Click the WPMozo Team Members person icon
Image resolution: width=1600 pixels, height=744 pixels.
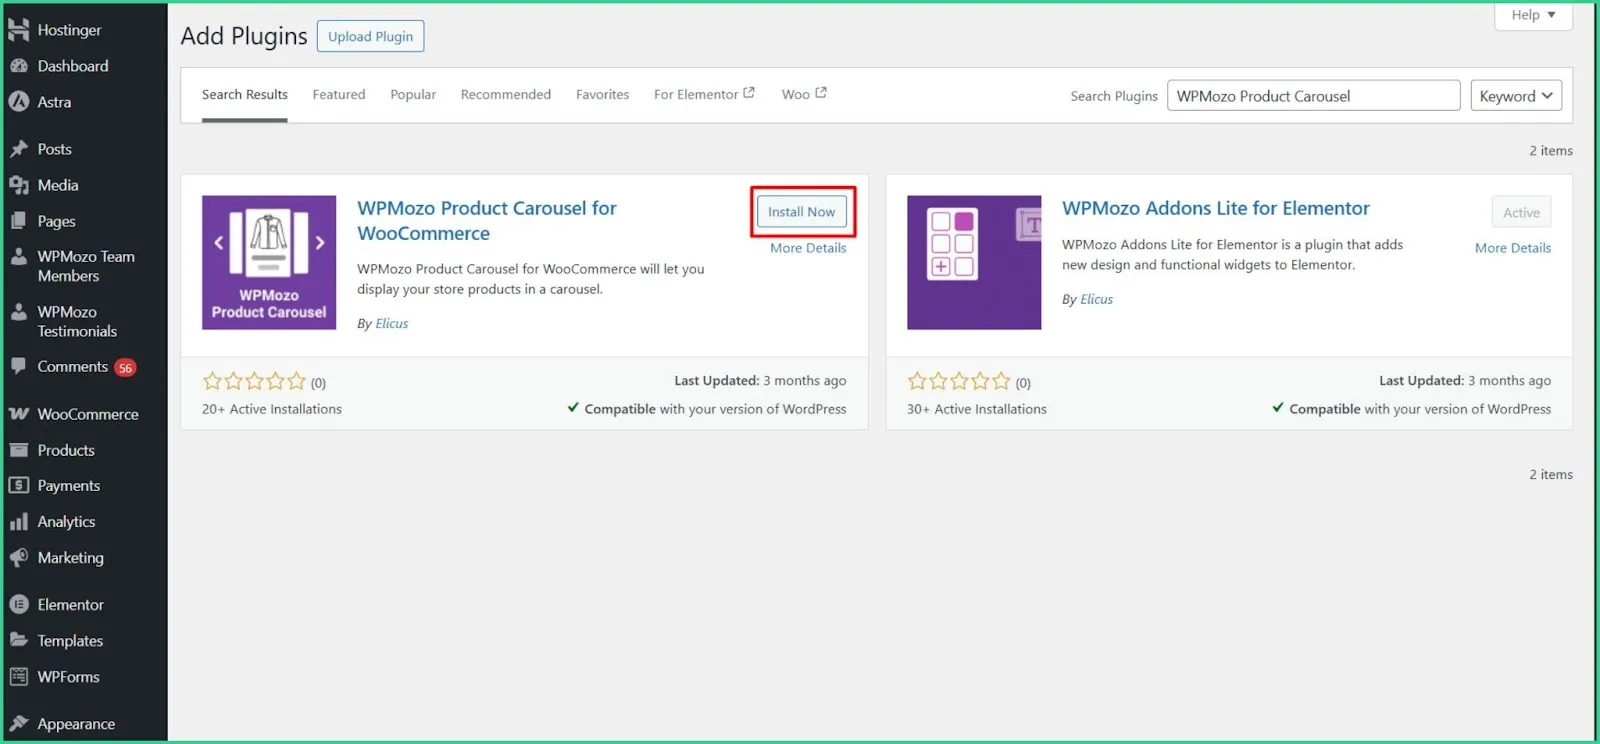tap(18, 257)
